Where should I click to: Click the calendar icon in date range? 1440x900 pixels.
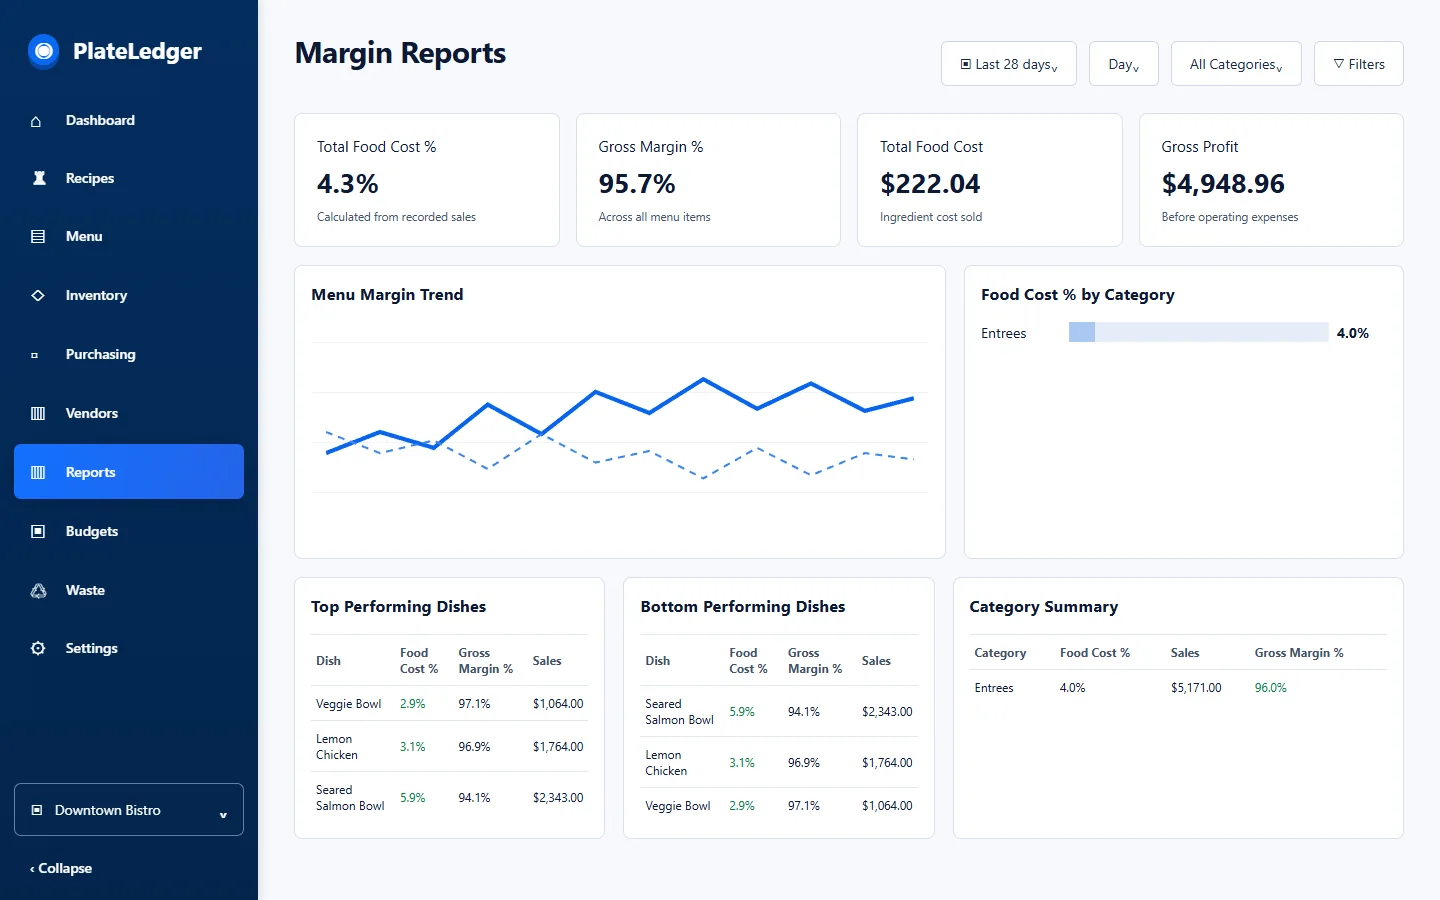[x=966, y=64]
